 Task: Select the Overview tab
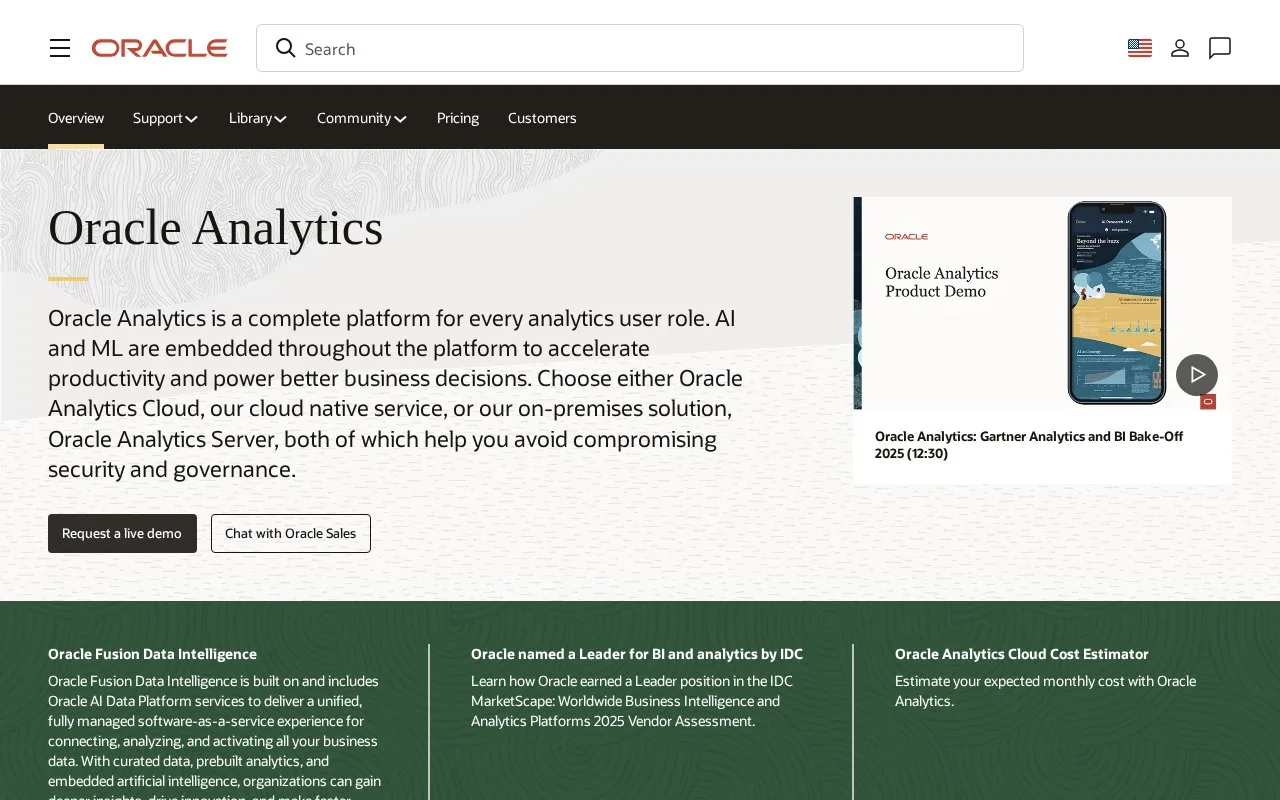click(76, 118)
